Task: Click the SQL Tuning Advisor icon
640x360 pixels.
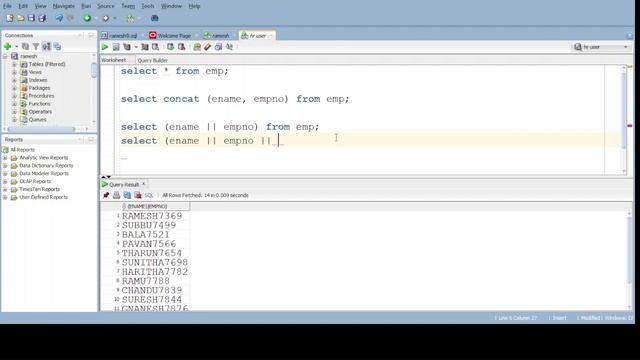Action: click(156, 47)
